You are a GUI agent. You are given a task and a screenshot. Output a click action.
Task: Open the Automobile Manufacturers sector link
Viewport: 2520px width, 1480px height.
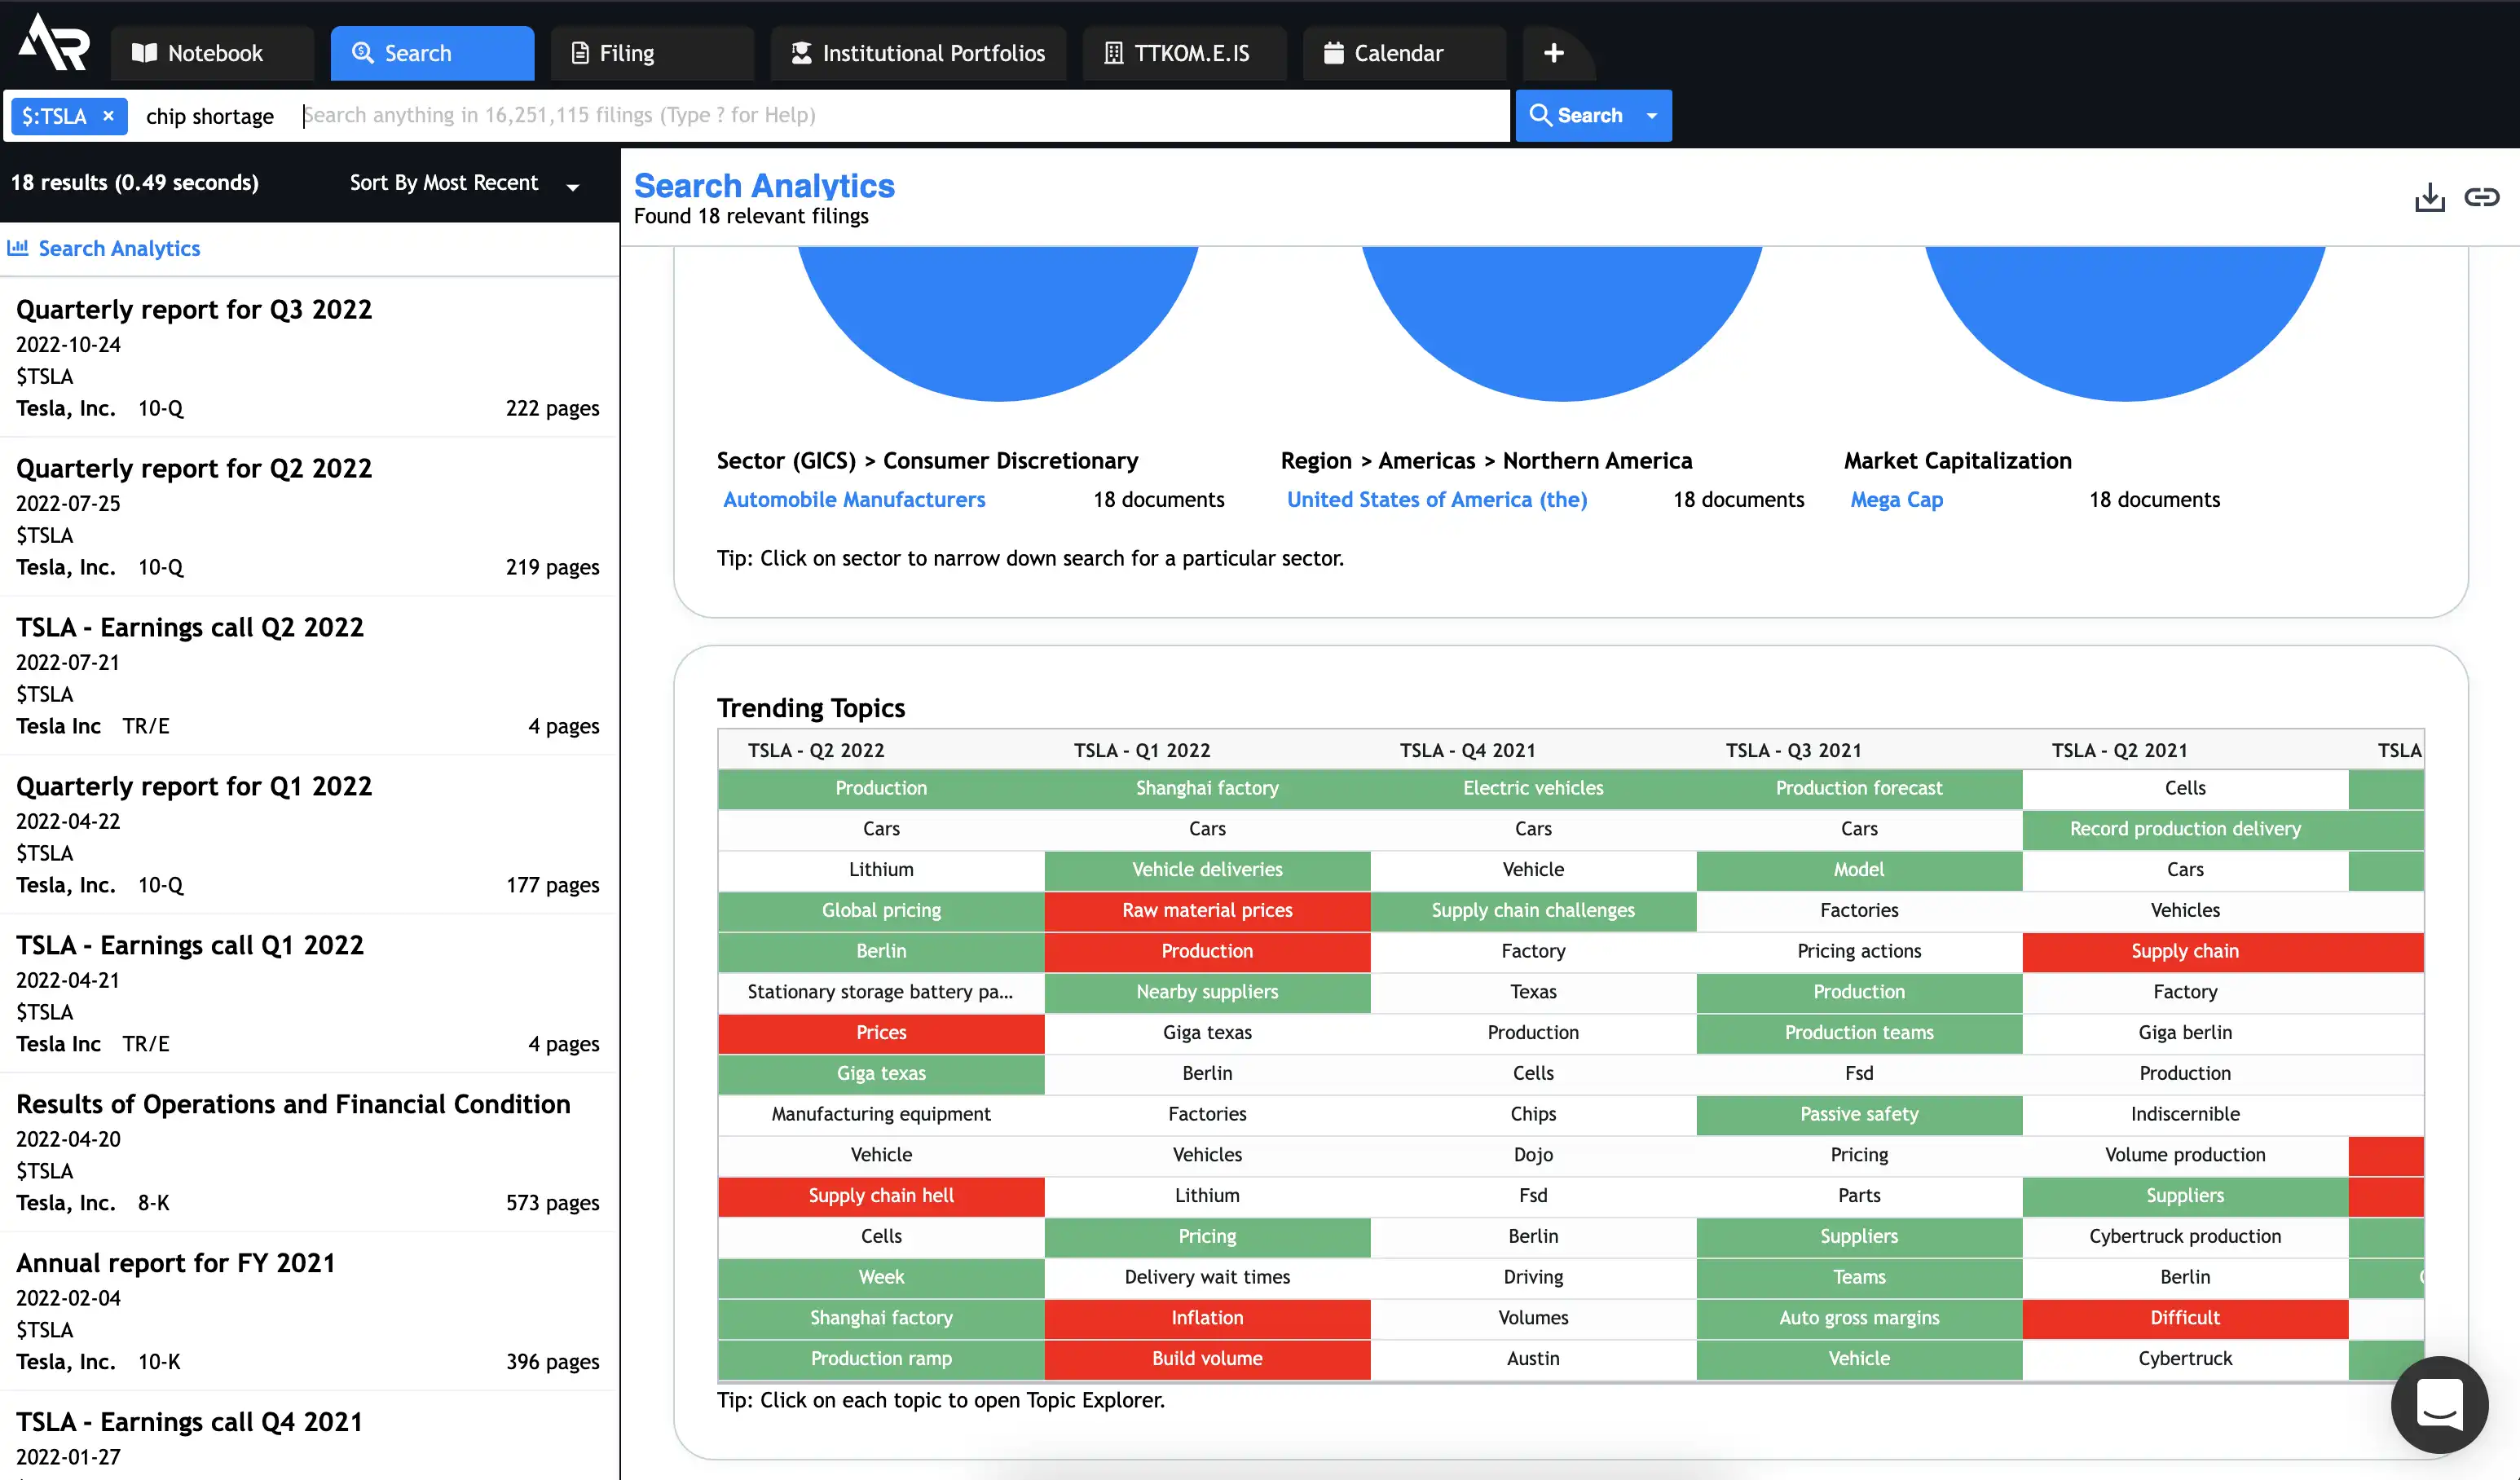[x=854, y=499]
